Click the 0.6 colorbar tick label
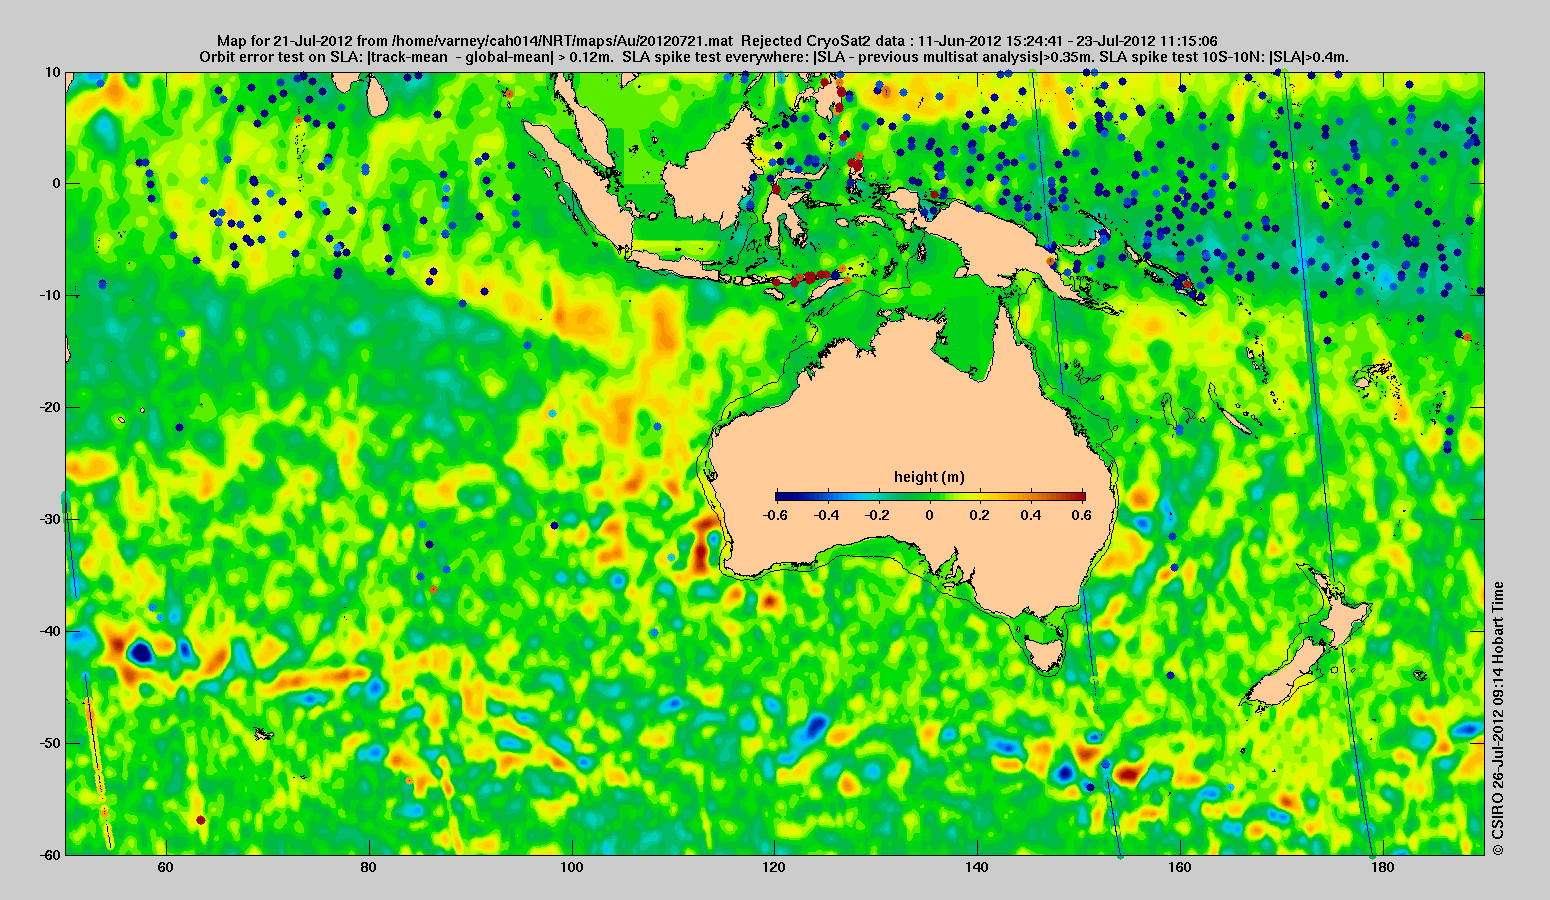 (x=1084, y=515)
